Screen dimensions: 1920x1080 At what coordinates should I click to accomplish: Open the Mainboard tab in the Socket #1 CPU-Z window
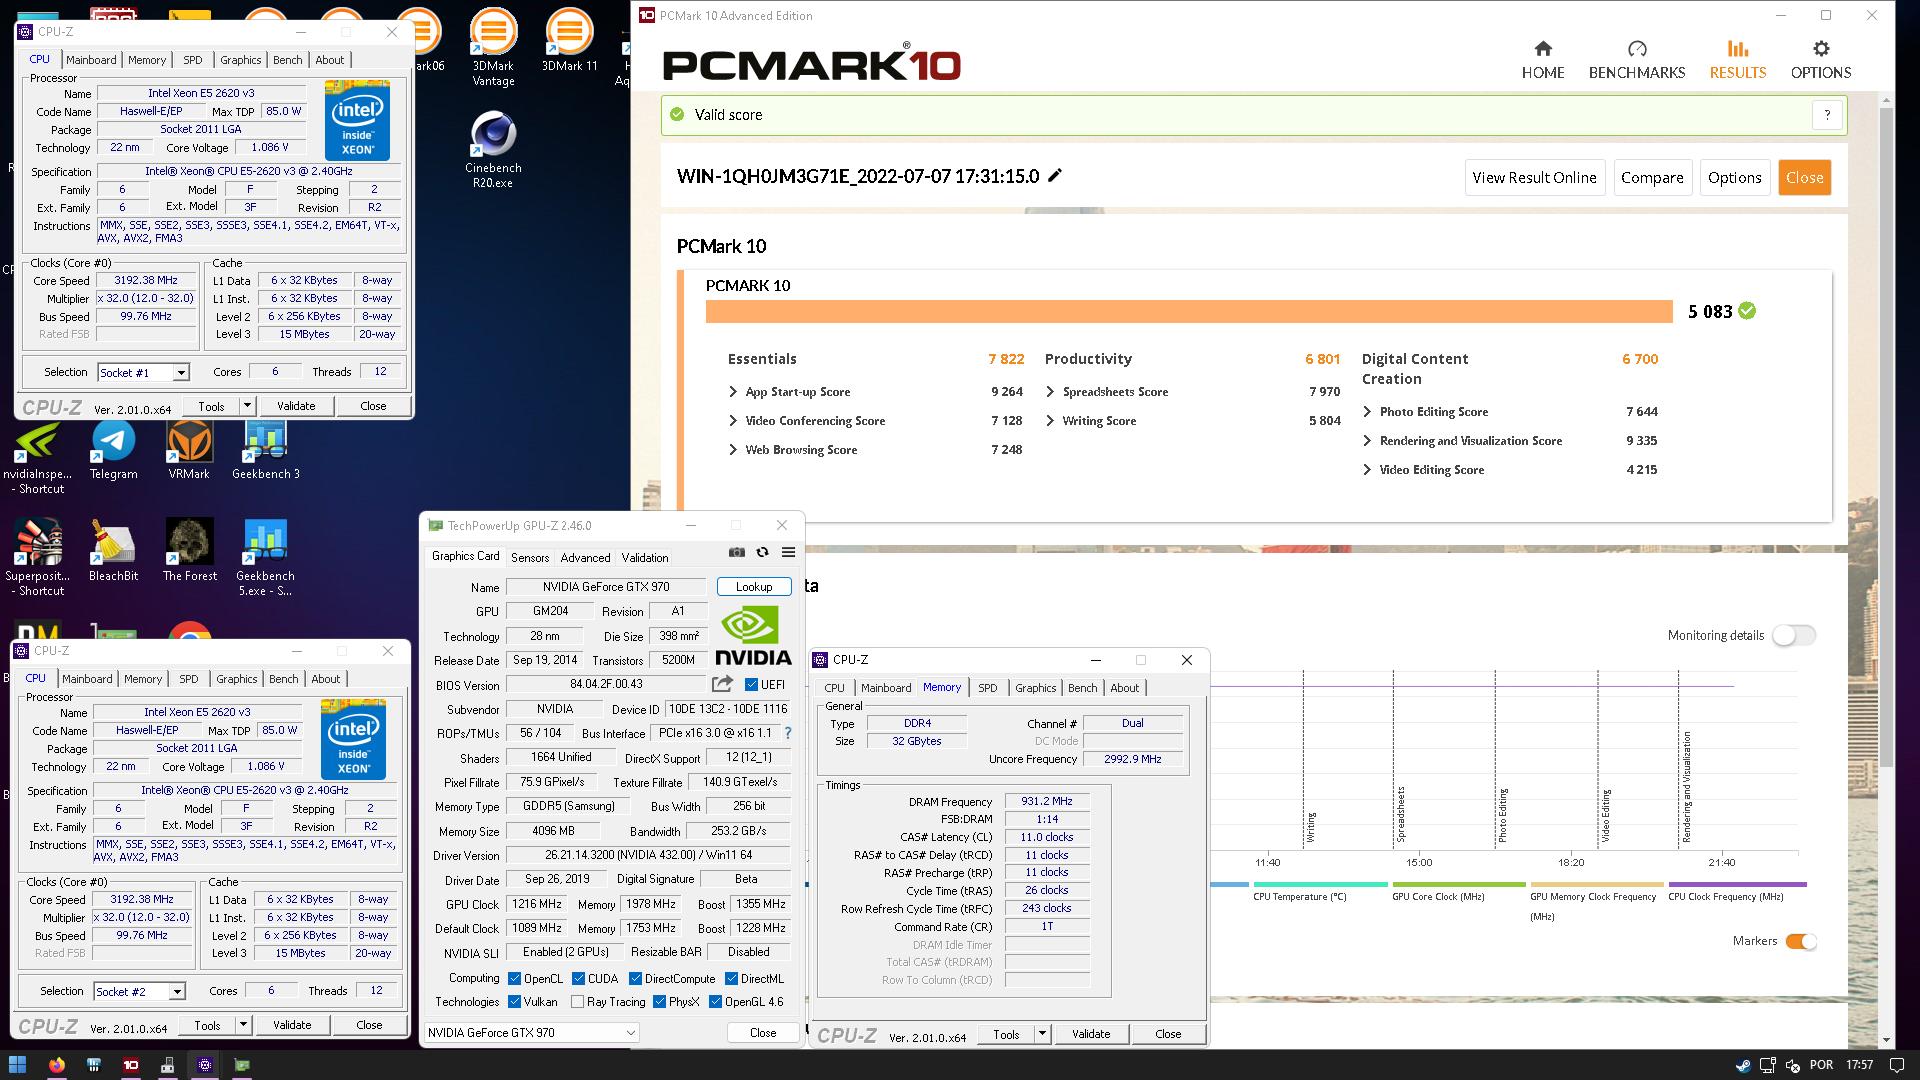click(91, 60)
